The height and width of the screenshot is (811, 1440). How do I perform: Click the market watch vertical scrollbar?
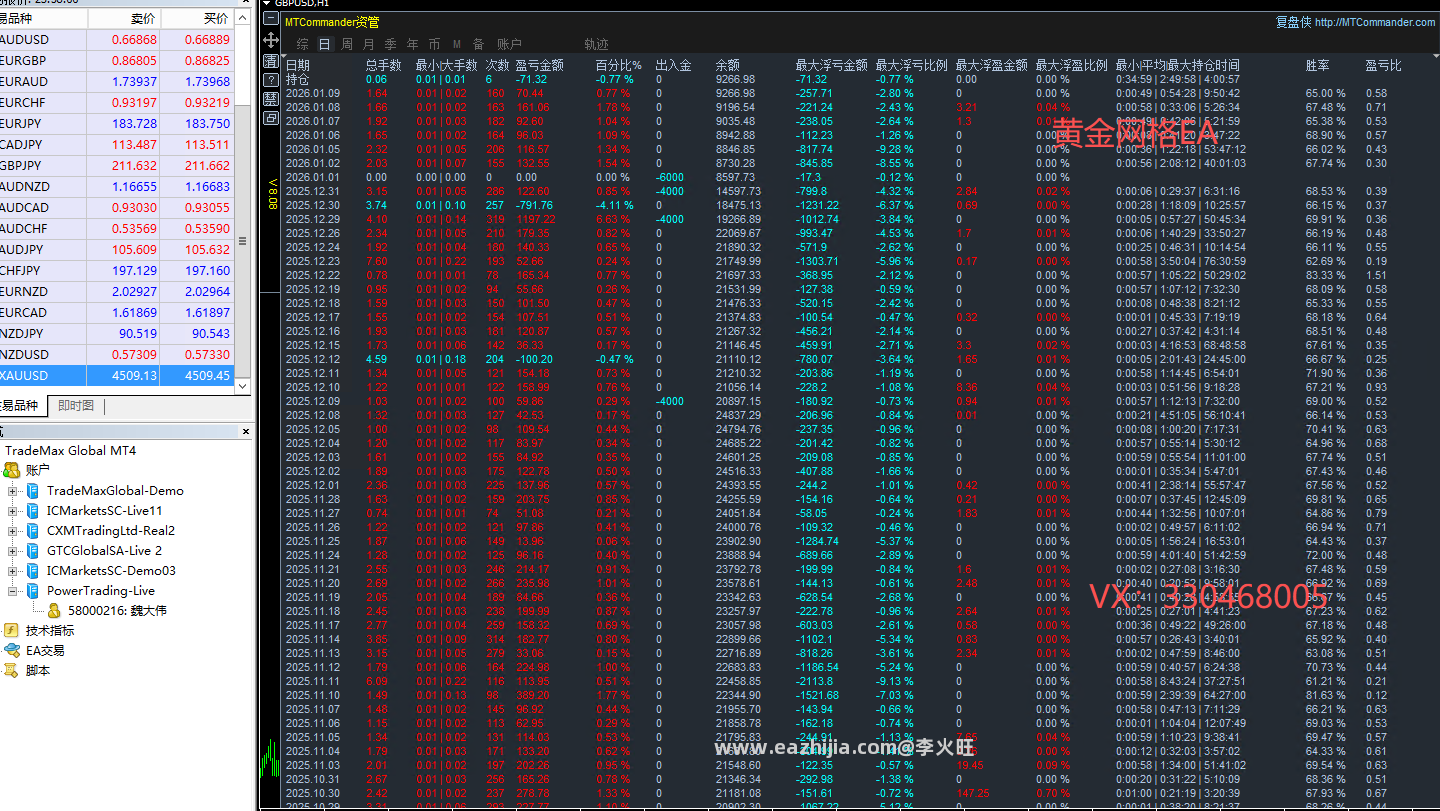pyautogui.click(x=243, y=200)
